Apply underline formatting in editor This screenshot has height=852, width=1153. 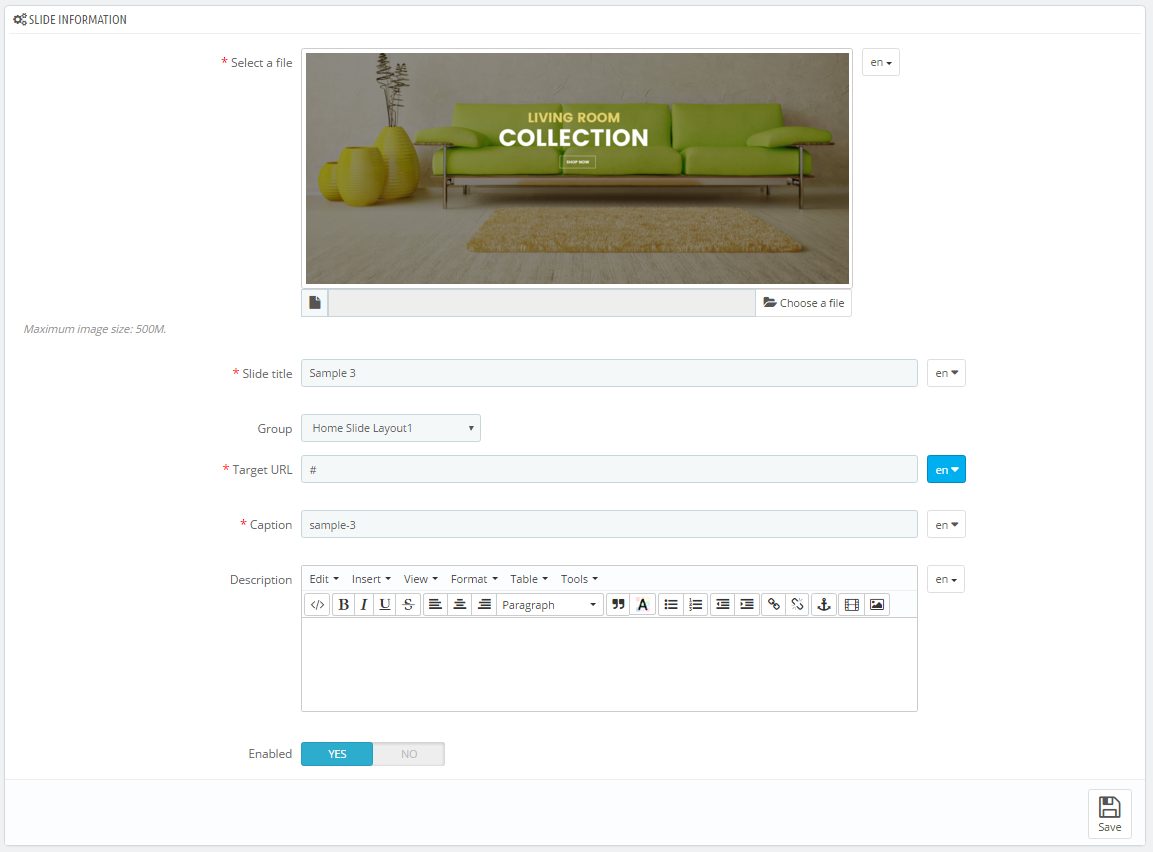tap(385, 604)
